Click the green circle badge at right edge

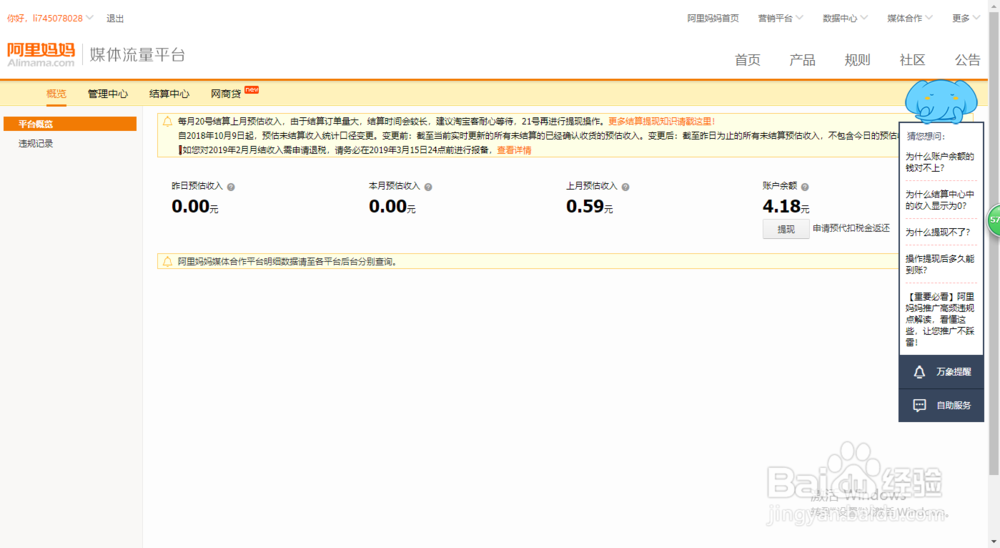pos(994,220)
